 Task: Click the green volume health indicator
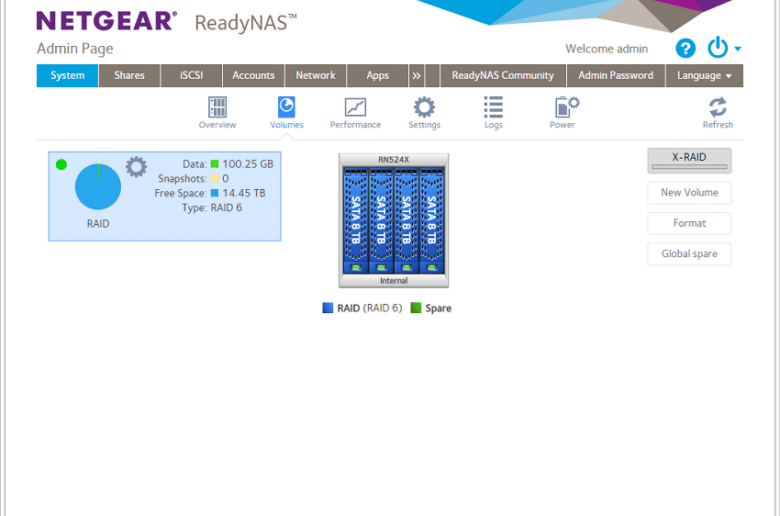tap(61, 165)
